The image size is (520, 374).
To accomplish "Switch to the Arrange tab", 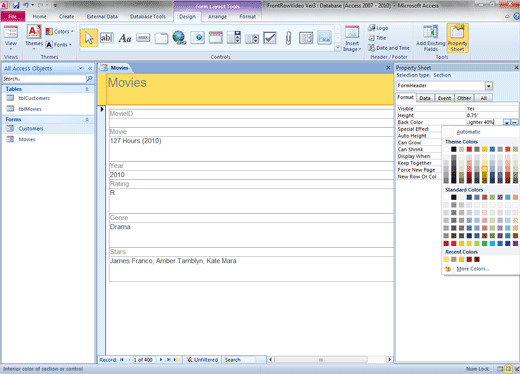I will pos(217,16).
